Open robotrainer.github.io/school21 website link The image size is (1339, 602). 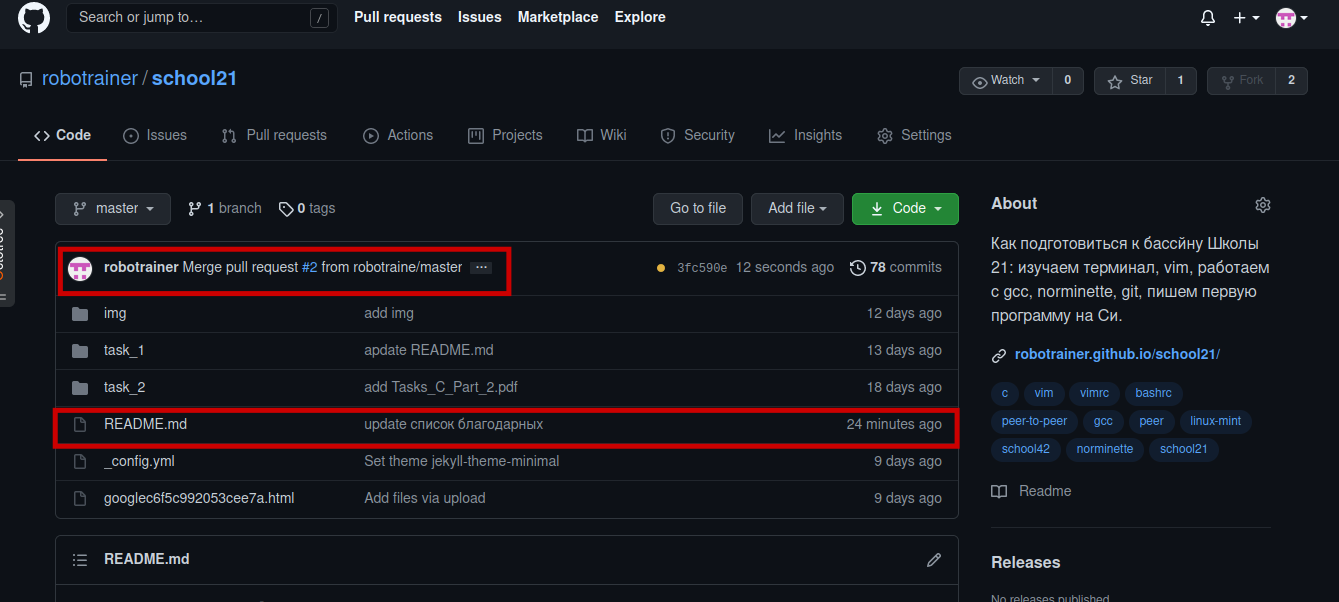1117,354
